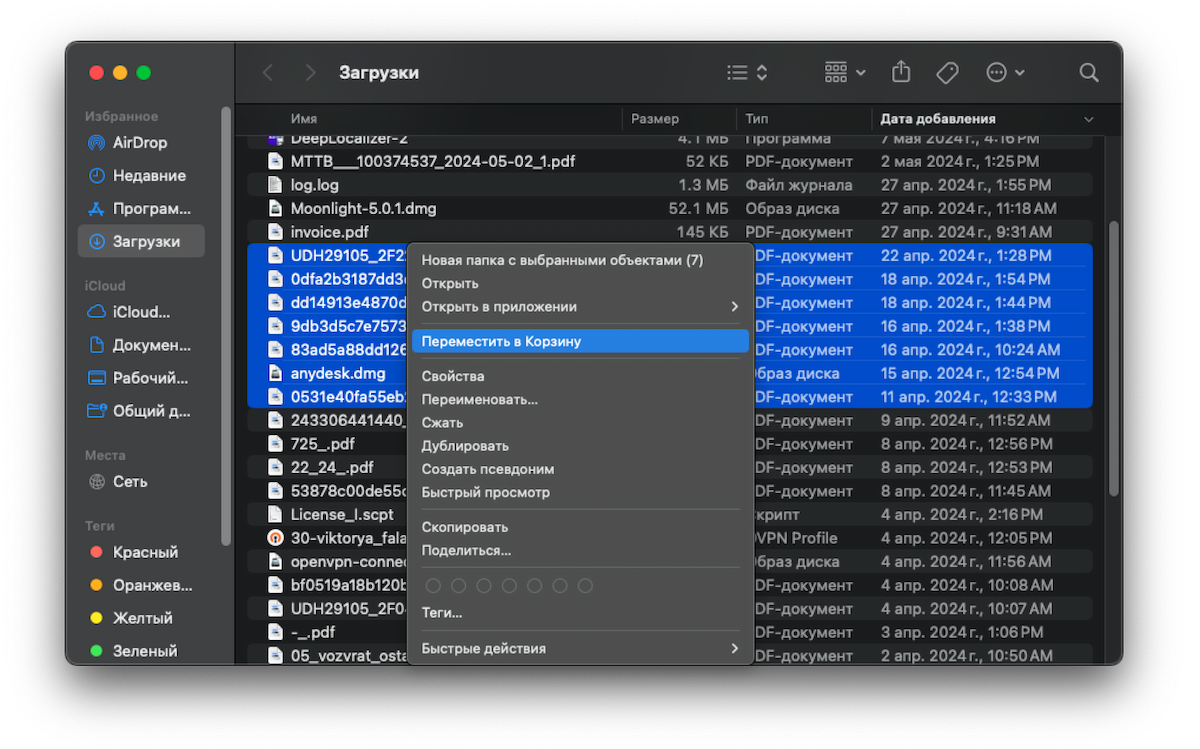Screen dimensions: 1200x749
Task: Select the Красный tag in sidebar
Action: point(141,552)
